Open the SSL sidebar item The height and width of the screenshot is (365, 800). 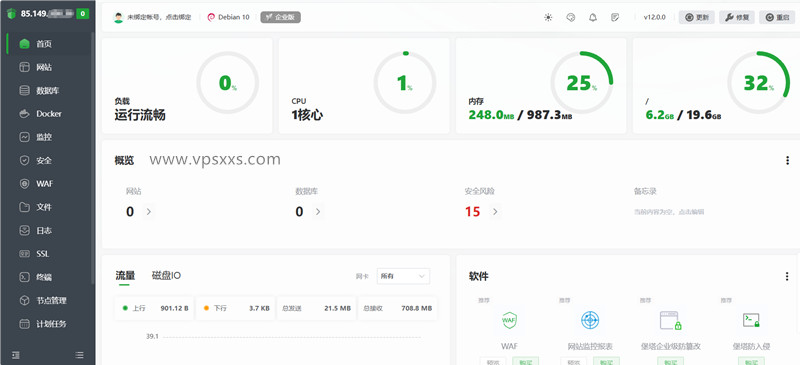pyautogui.click(x=48, y=254)
